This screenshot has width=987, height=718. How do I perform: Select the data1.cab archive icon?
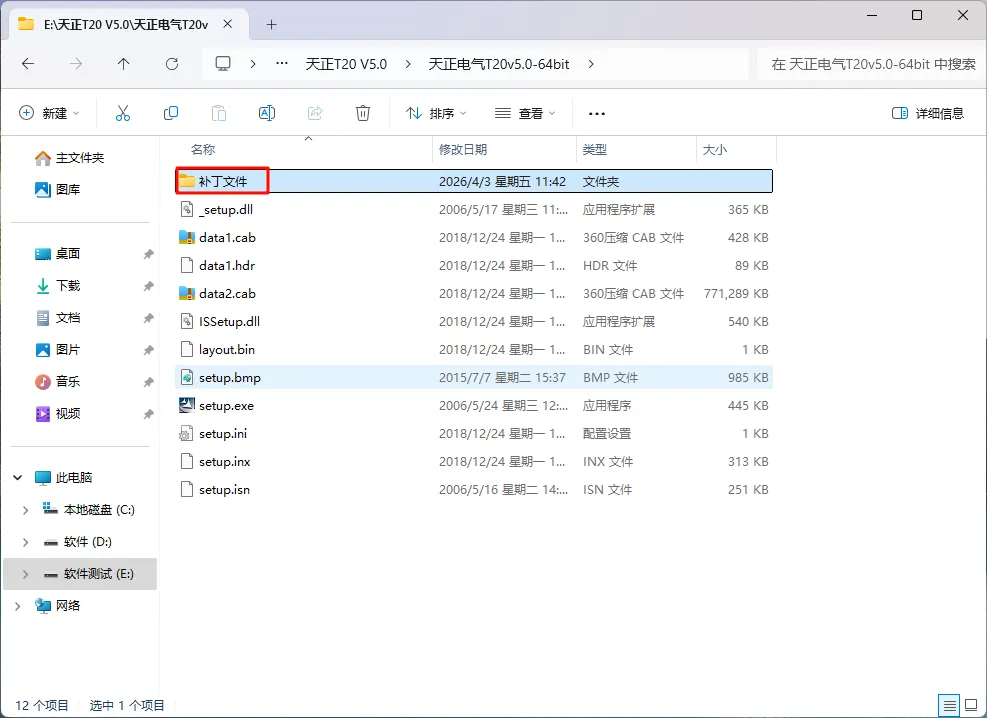[187, 237]
